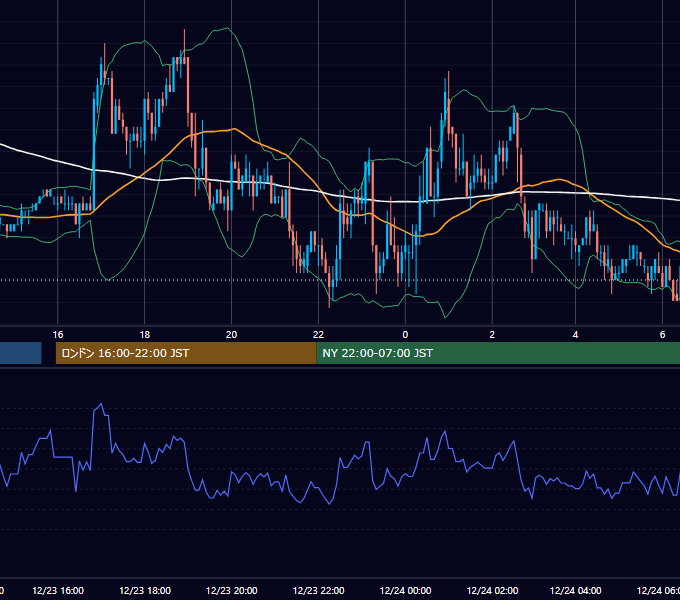Click the 12/23 18:00 time label
This screenshot has width=680, height=600.
145,590
